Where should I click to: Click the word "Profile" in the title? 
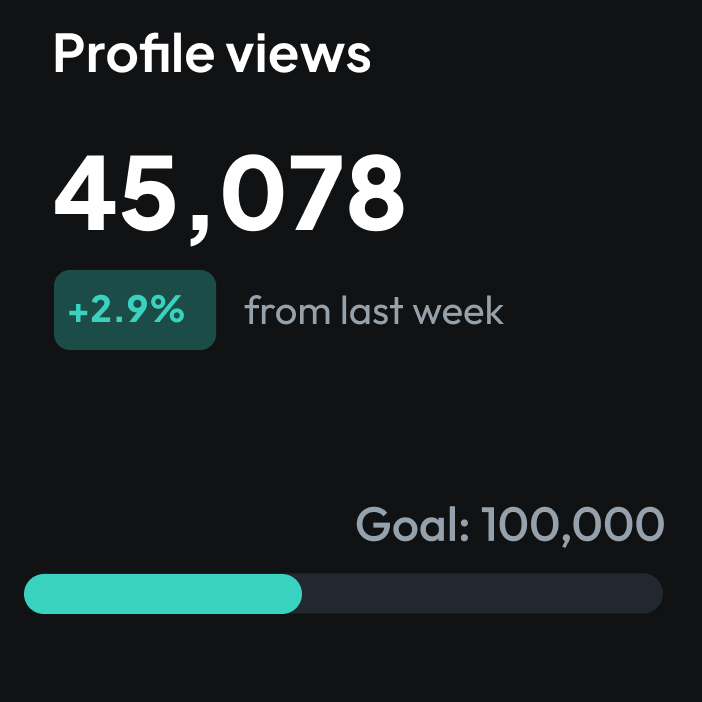click(x=132, y=53)
